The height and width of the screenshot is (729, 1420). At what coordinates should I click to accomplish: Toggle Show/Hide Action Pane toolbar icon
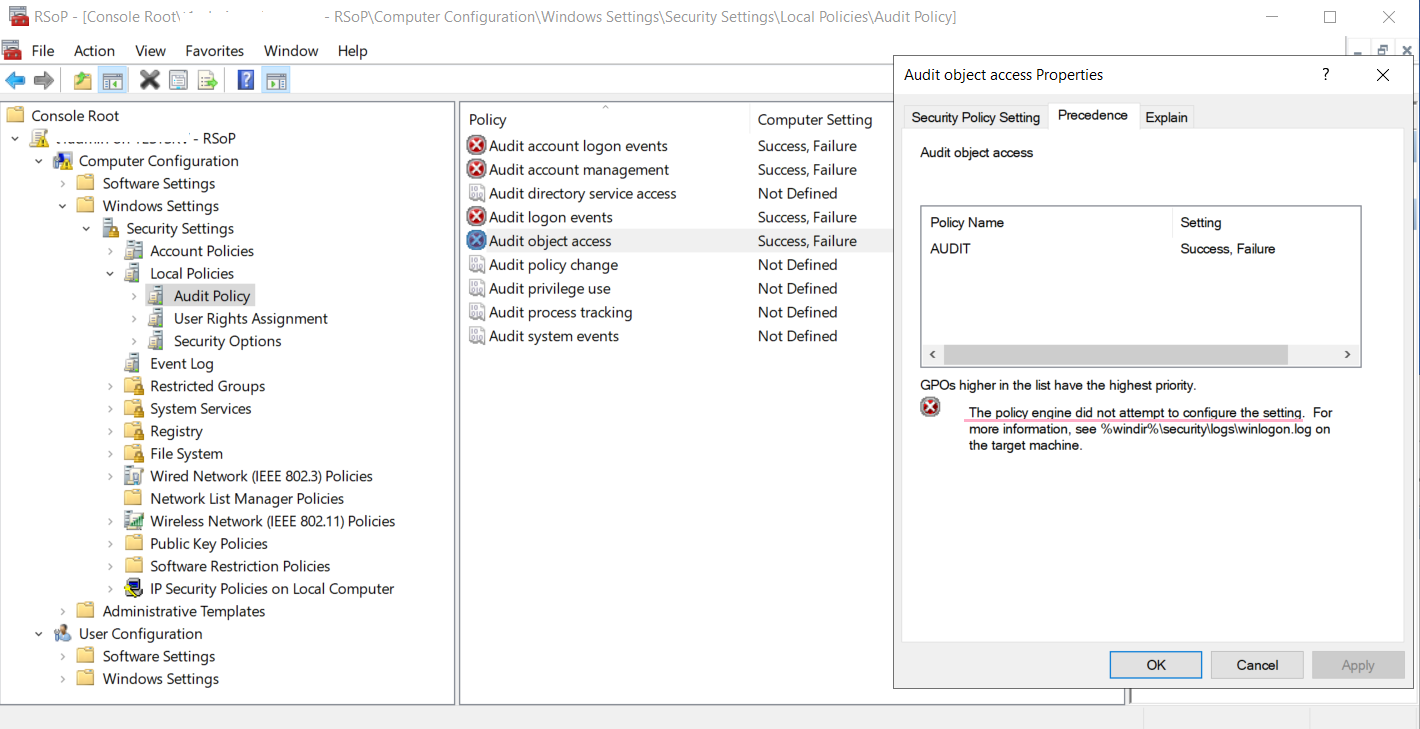(276, 81)
